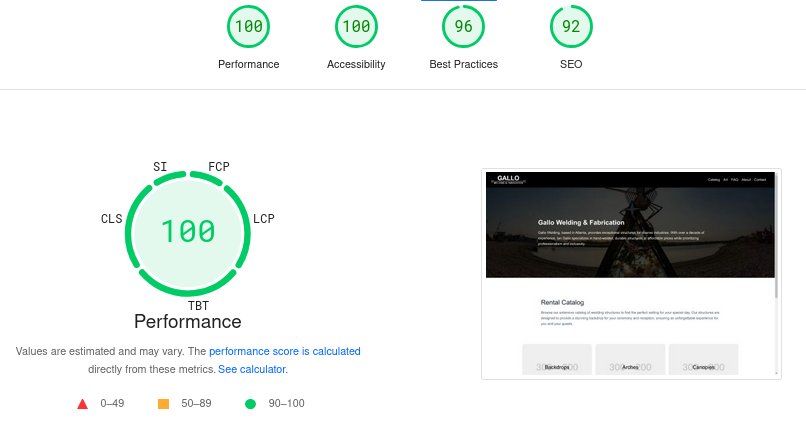806x421 pixels.
Task: Click 'Gallo Welding & Fabrication' heading in screenshot
Action: (581, 223)
